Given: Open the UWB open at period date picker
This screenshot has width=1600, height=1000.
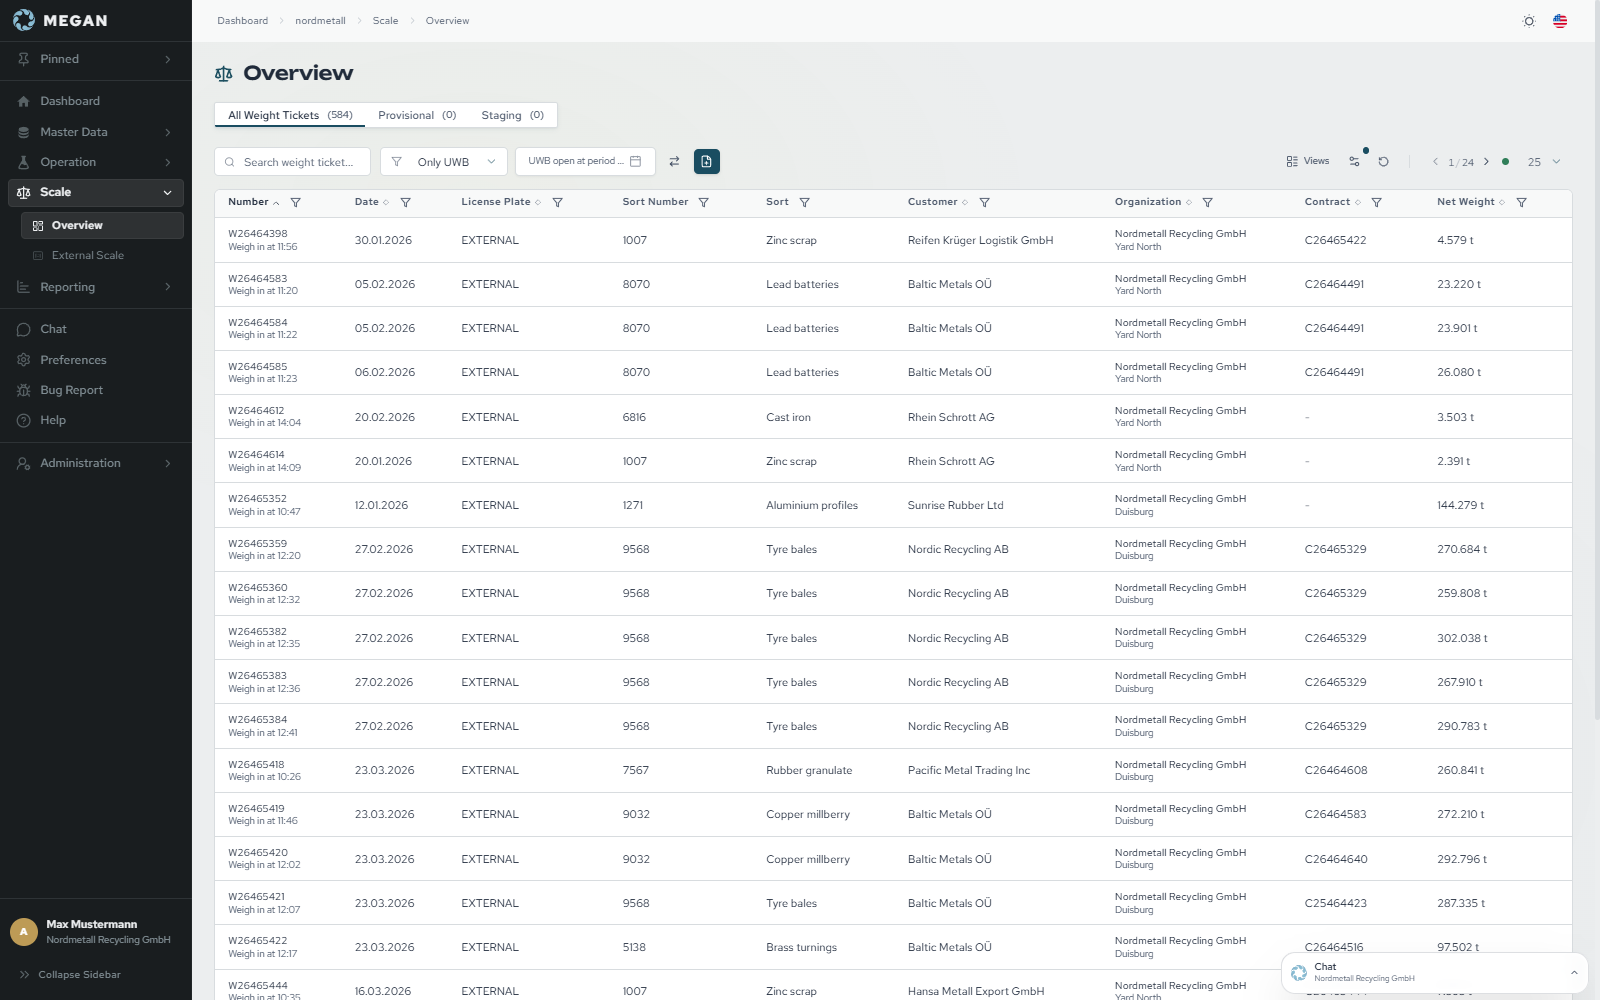Looking at the screenshot, I should tap(585, 161).
